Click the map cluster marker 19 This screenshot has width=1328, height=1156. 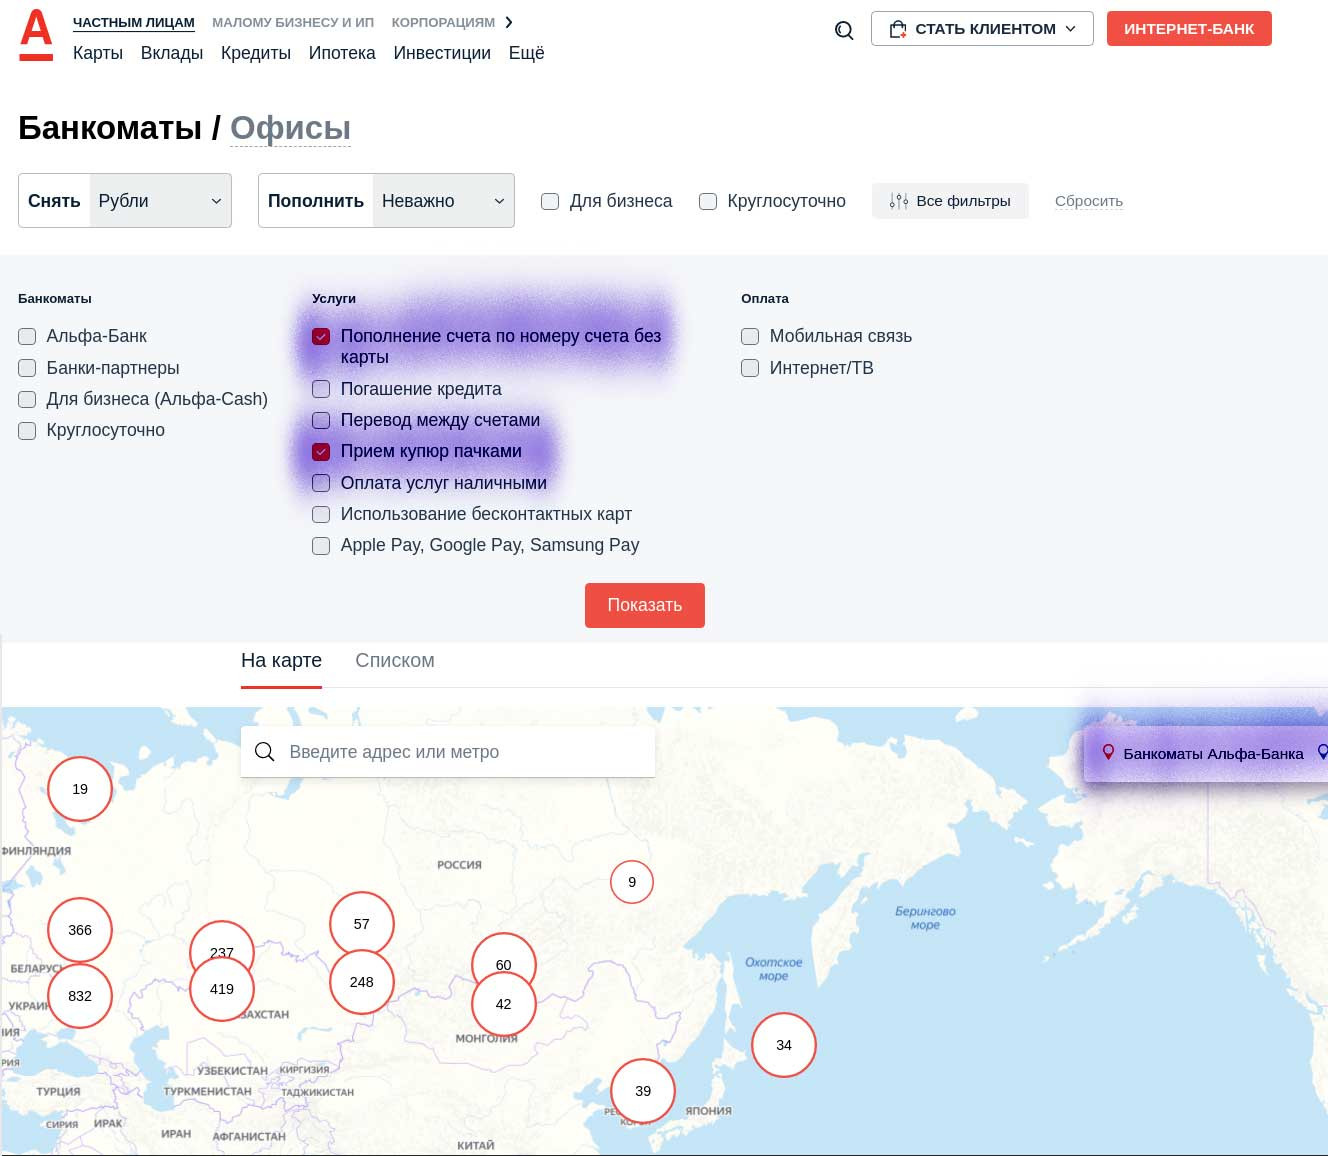coord(80,789)
